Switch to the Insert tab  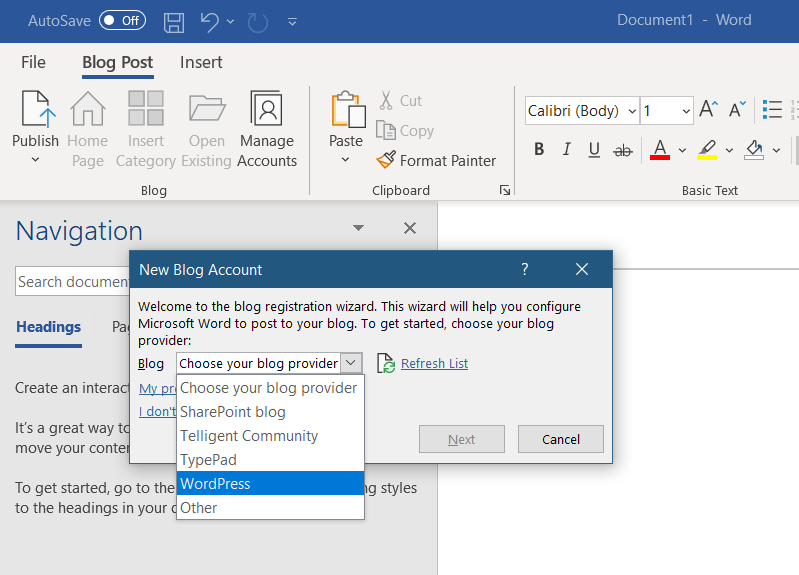(201, 62)
